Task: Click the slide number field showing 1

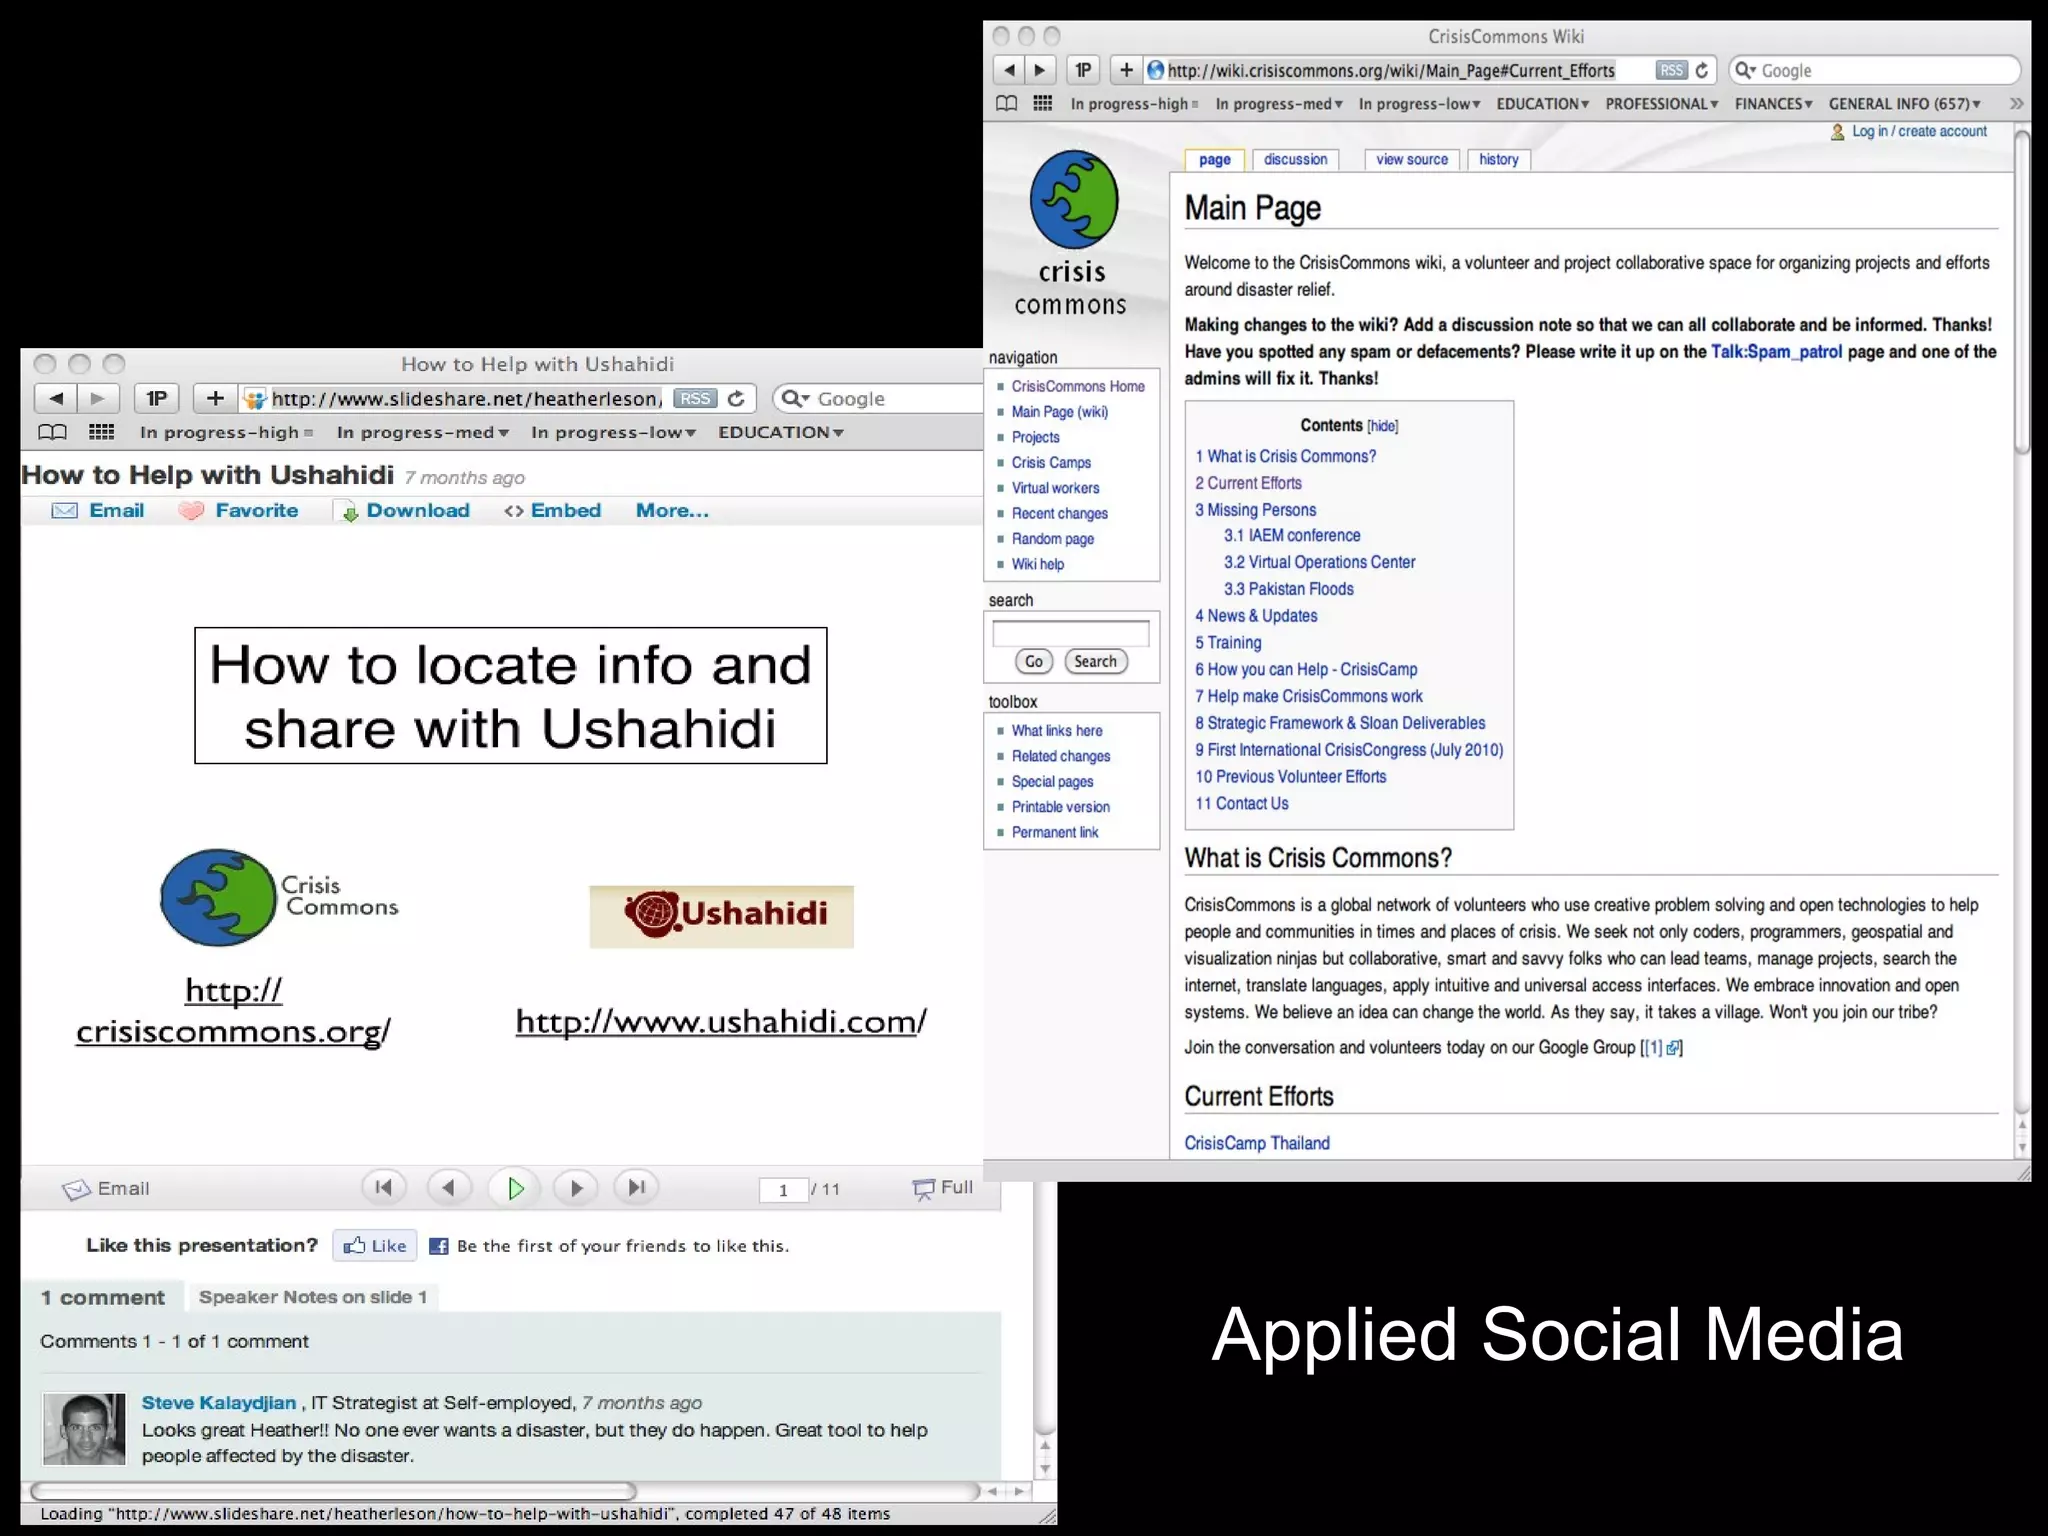Action: 783,1189
